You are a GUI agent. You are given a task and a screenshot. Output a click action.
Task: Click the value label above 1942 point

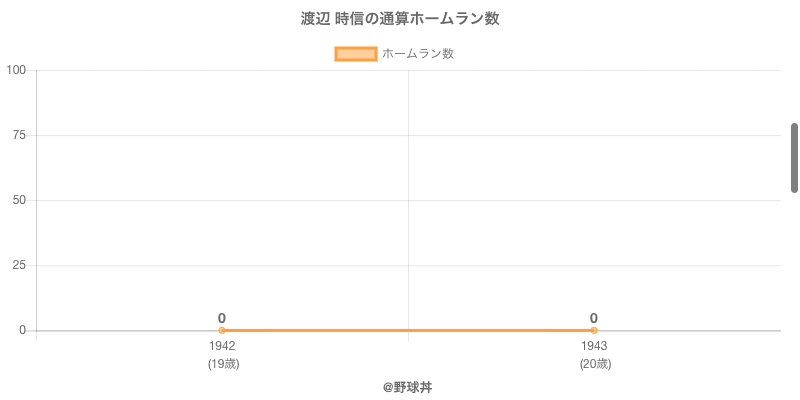click(222, 318)
